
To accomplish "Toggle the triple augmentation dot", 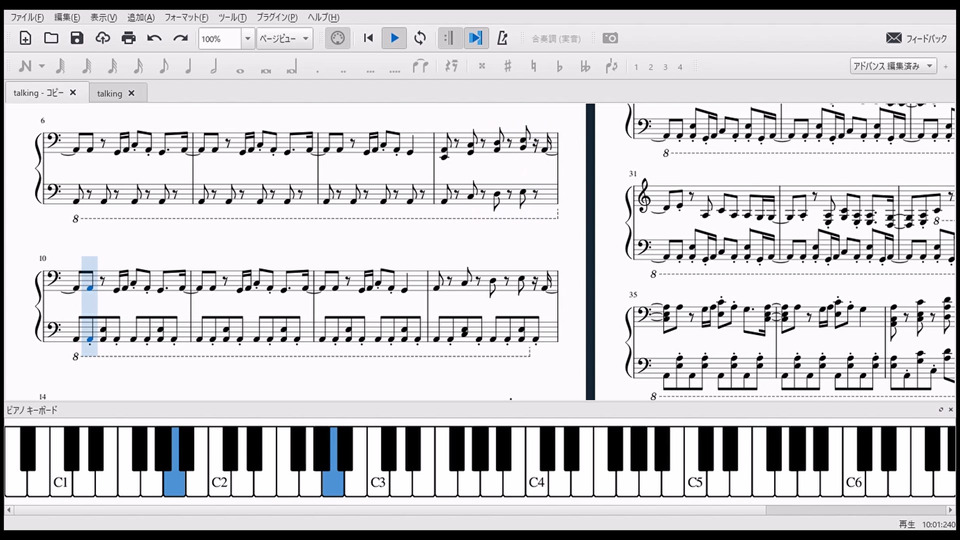I will [x=369, y=70].
